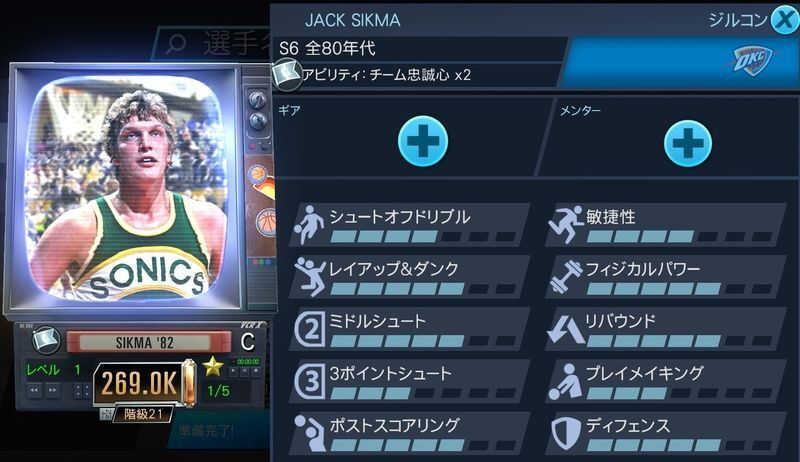This screenshot has width=800, height=462.
Task: Click the VCR rewind button under レベル
Action: (x=34, y=391)
